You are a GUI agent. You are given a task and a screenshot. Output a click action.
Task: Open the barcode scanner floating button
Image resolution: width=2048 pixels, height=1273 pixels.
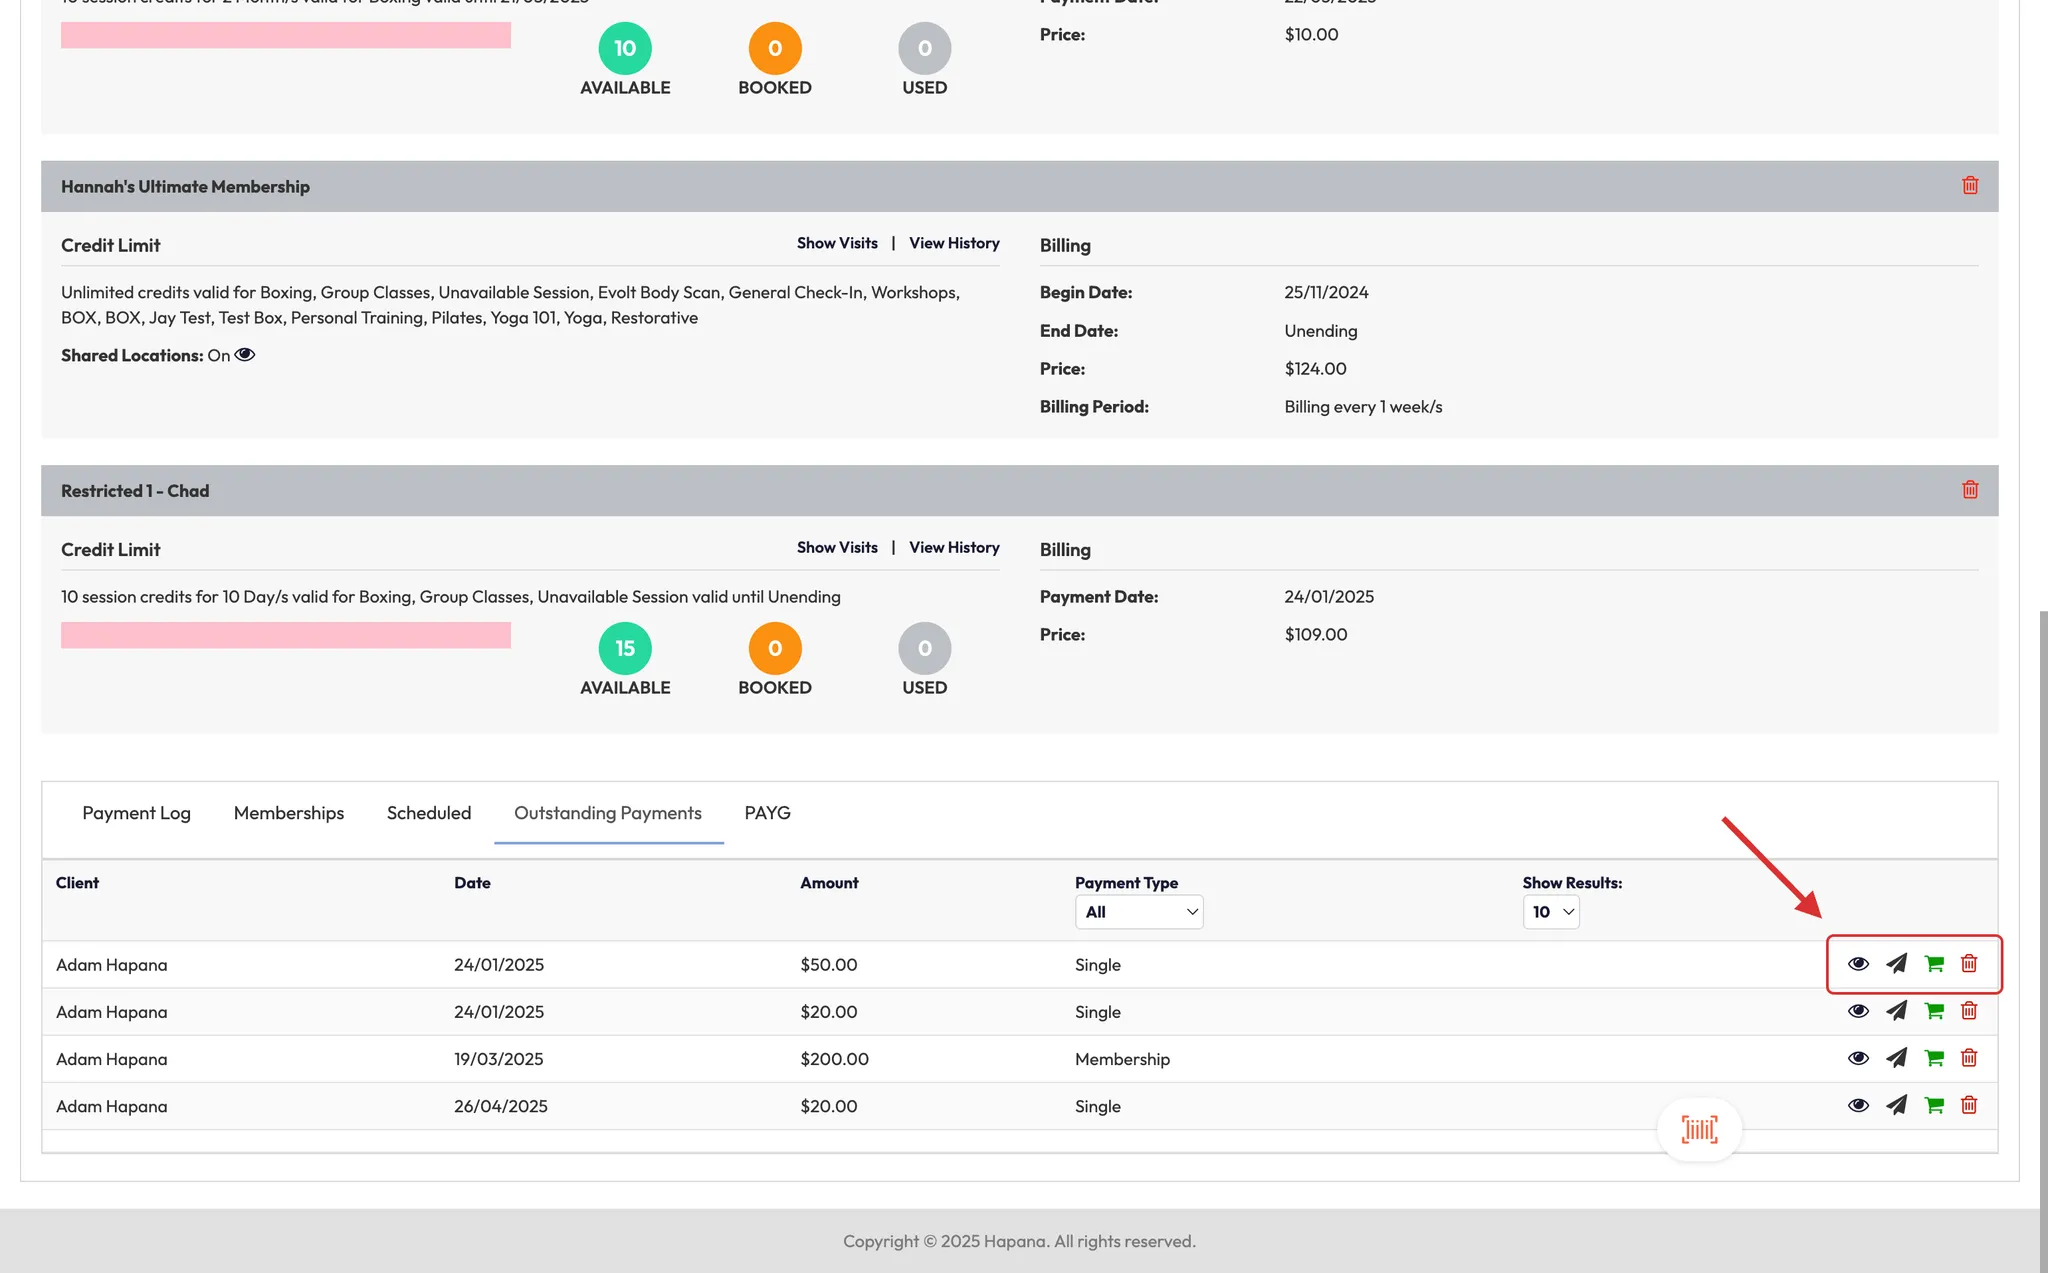pos(1699,1130)
